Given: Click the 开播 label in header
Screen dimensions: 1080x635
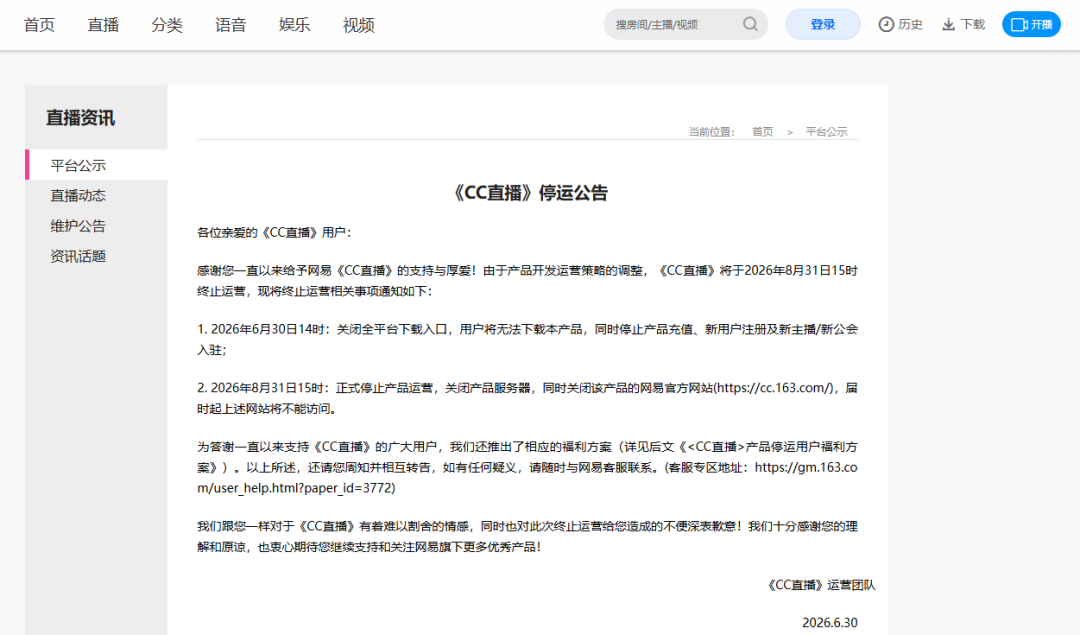Looking at the screenshot, I should tap(1041, 25).
